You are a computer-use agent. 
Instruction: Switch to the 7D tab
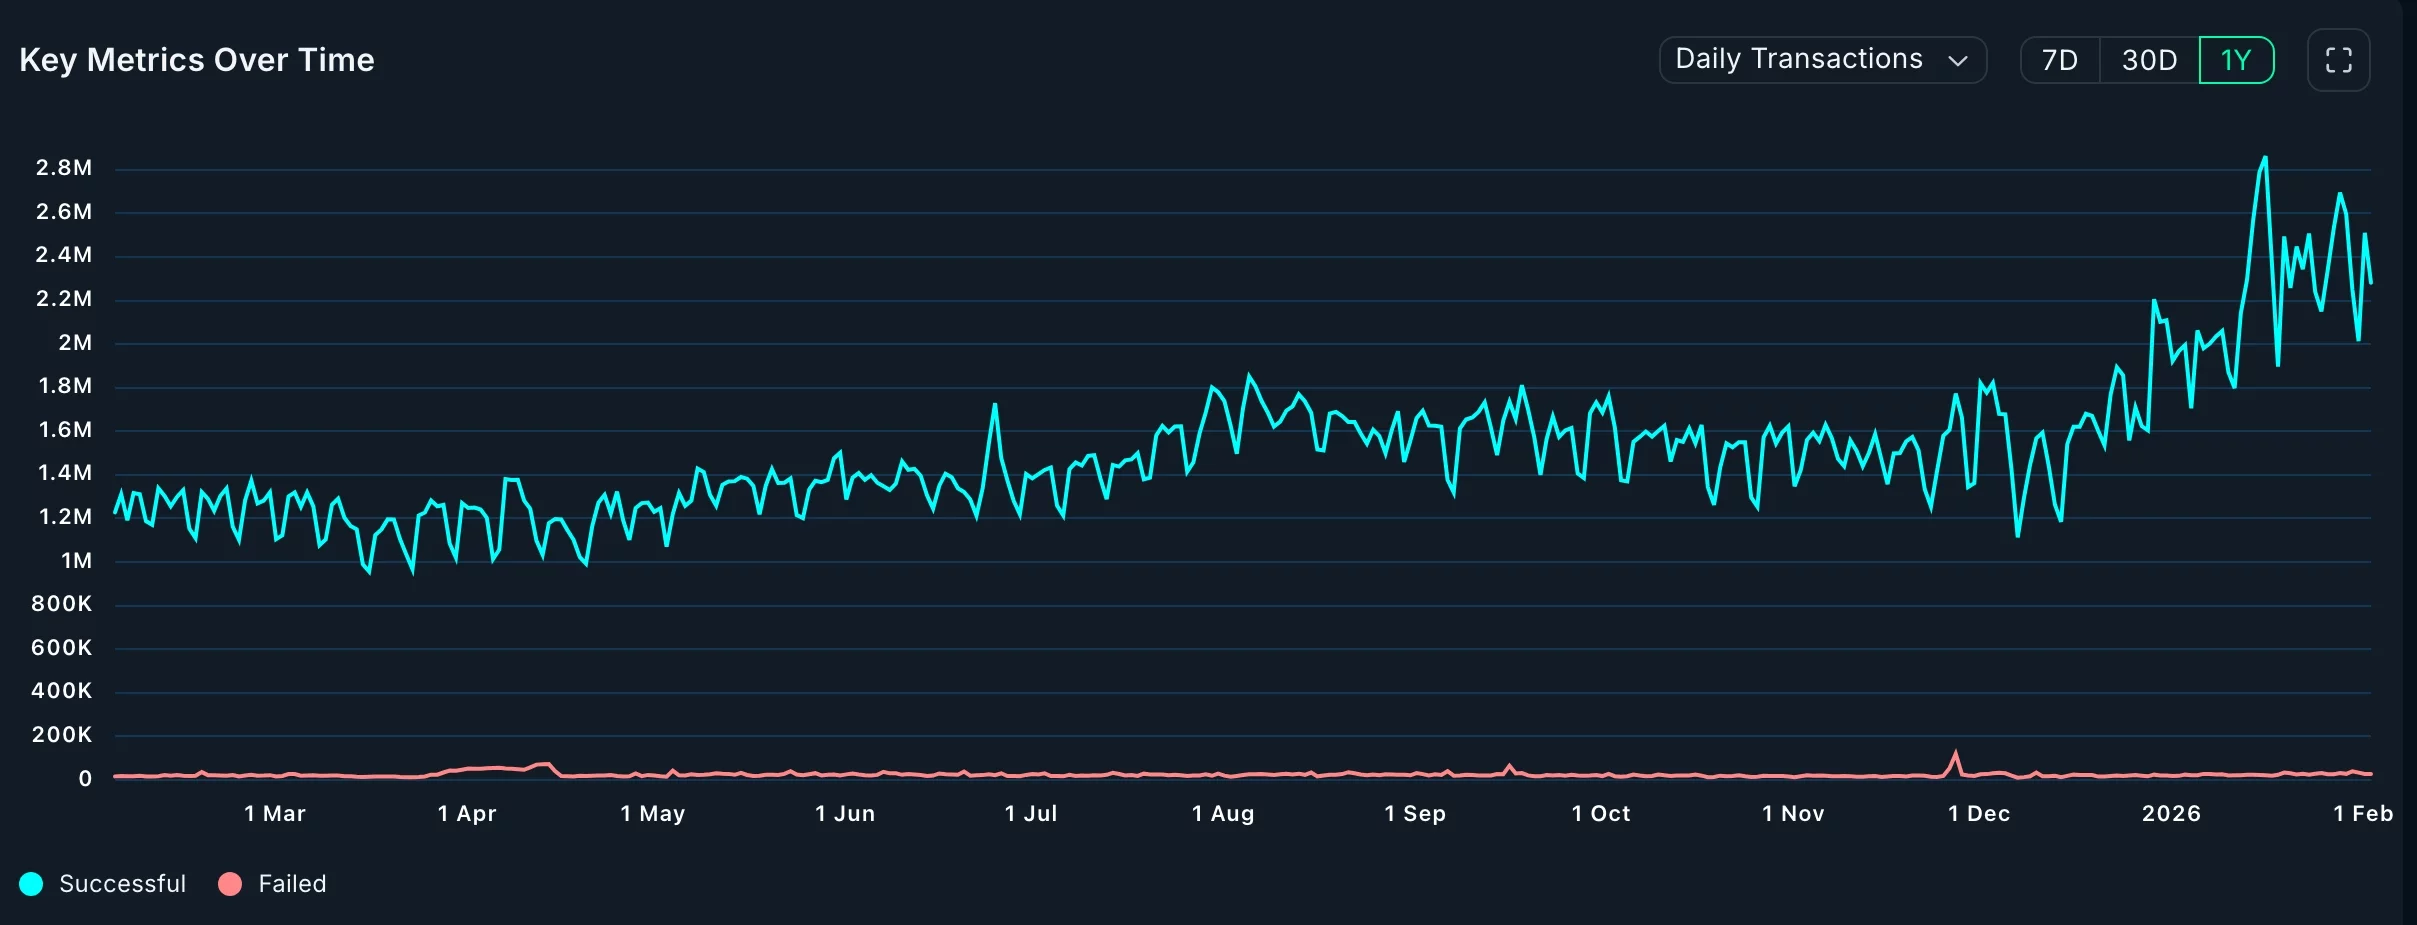click(x=2059, y=60)
